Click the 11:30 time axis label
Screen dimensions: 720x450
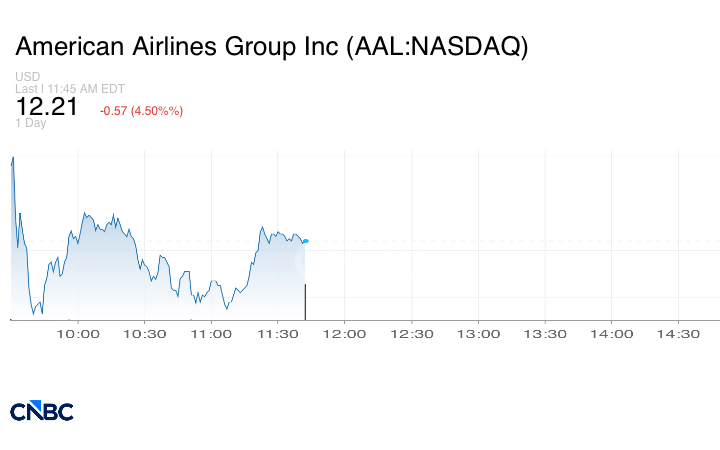(x=278, y=333)
